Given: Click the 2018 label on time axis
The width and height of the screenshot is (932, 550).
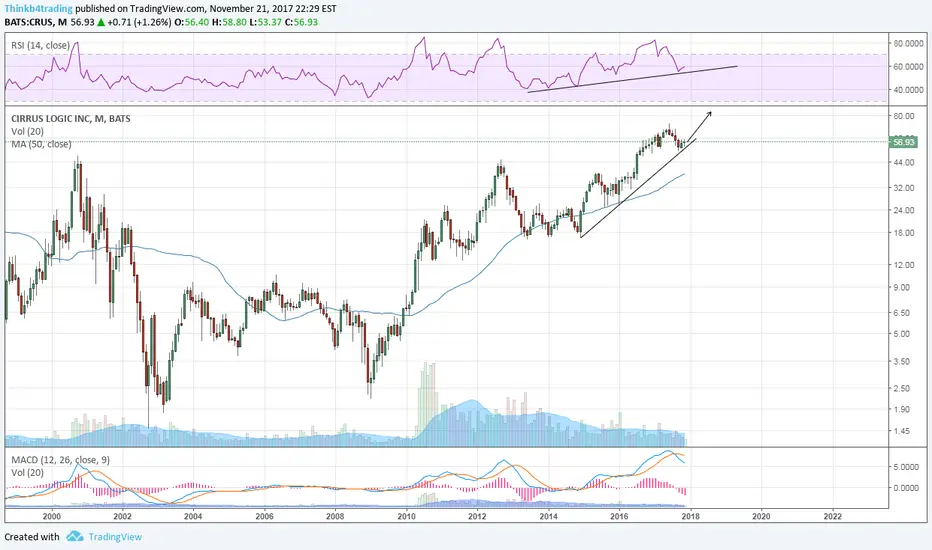Looking at the screenshot, I should 690,516.
